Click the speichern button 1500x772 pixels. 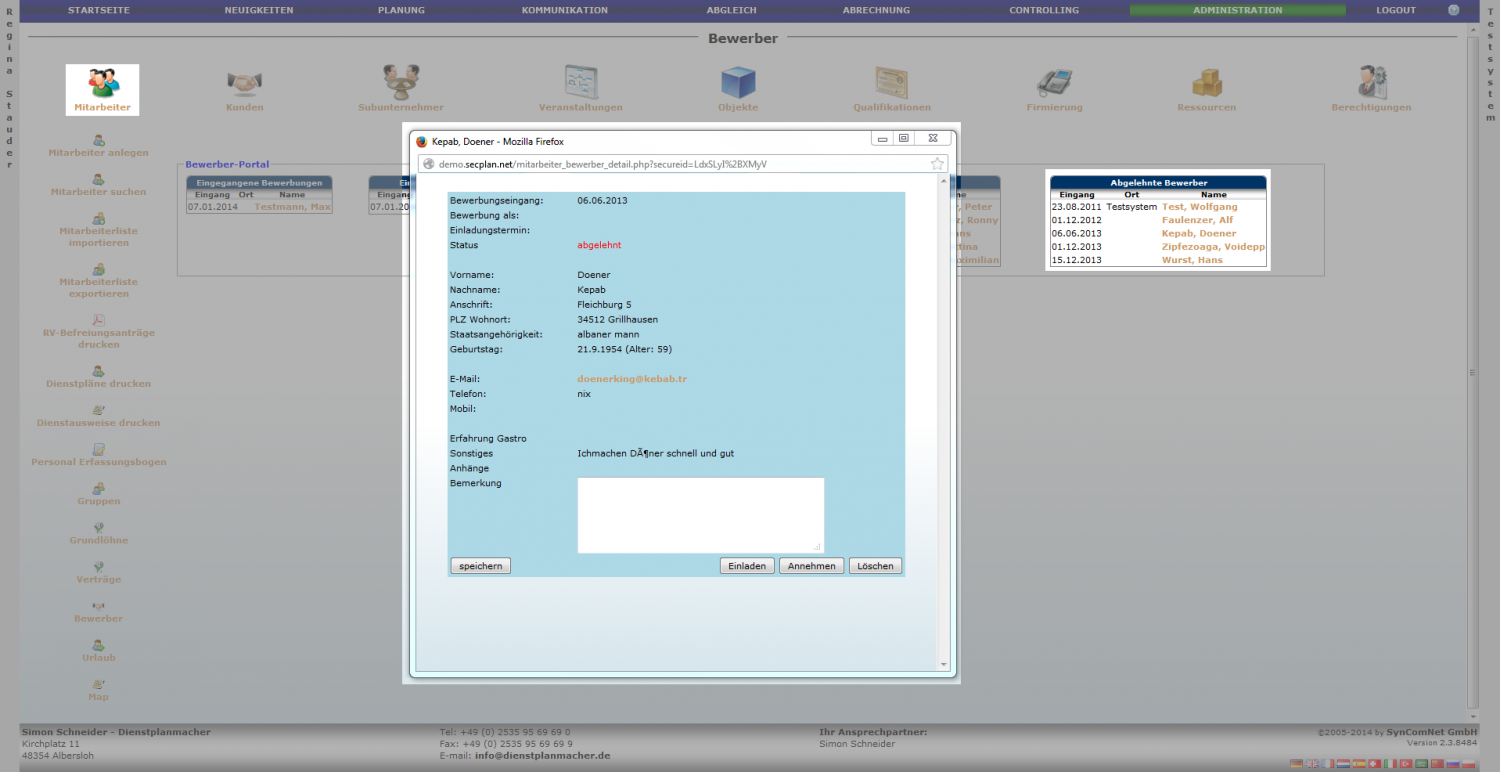pyautogui.click(x=481, y=566)
